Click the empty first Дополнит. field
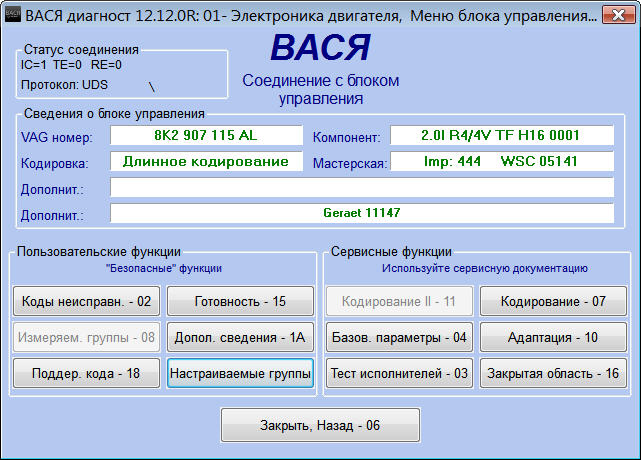This screenshot has height=460, width=641. (361, 187)
